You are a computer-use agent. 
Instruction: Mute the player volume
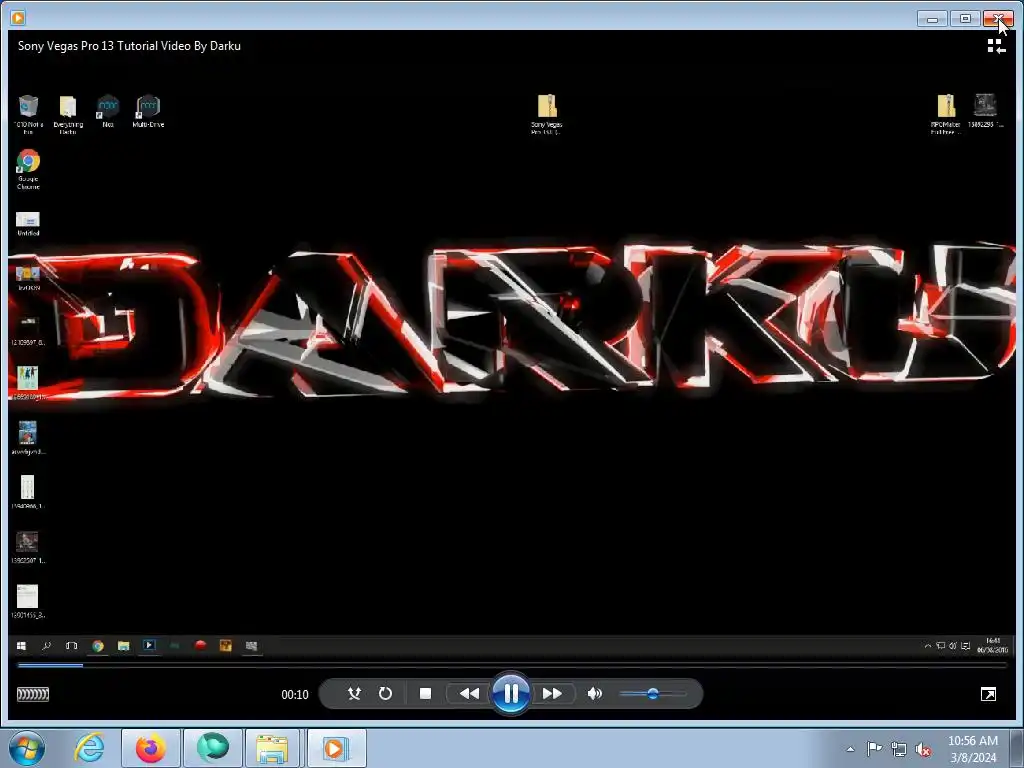(594, 694)
